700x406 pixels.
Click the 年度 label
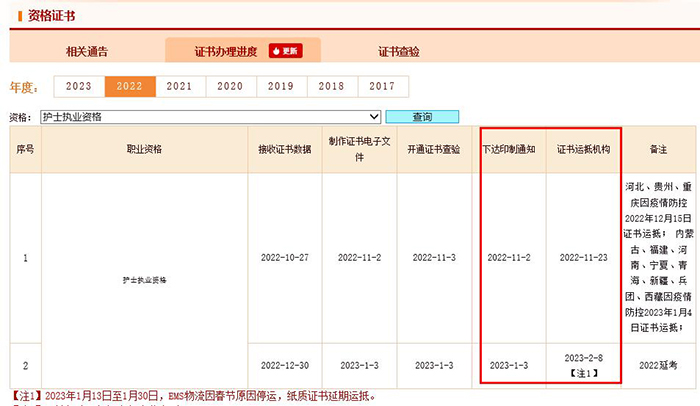coord(24,88)
